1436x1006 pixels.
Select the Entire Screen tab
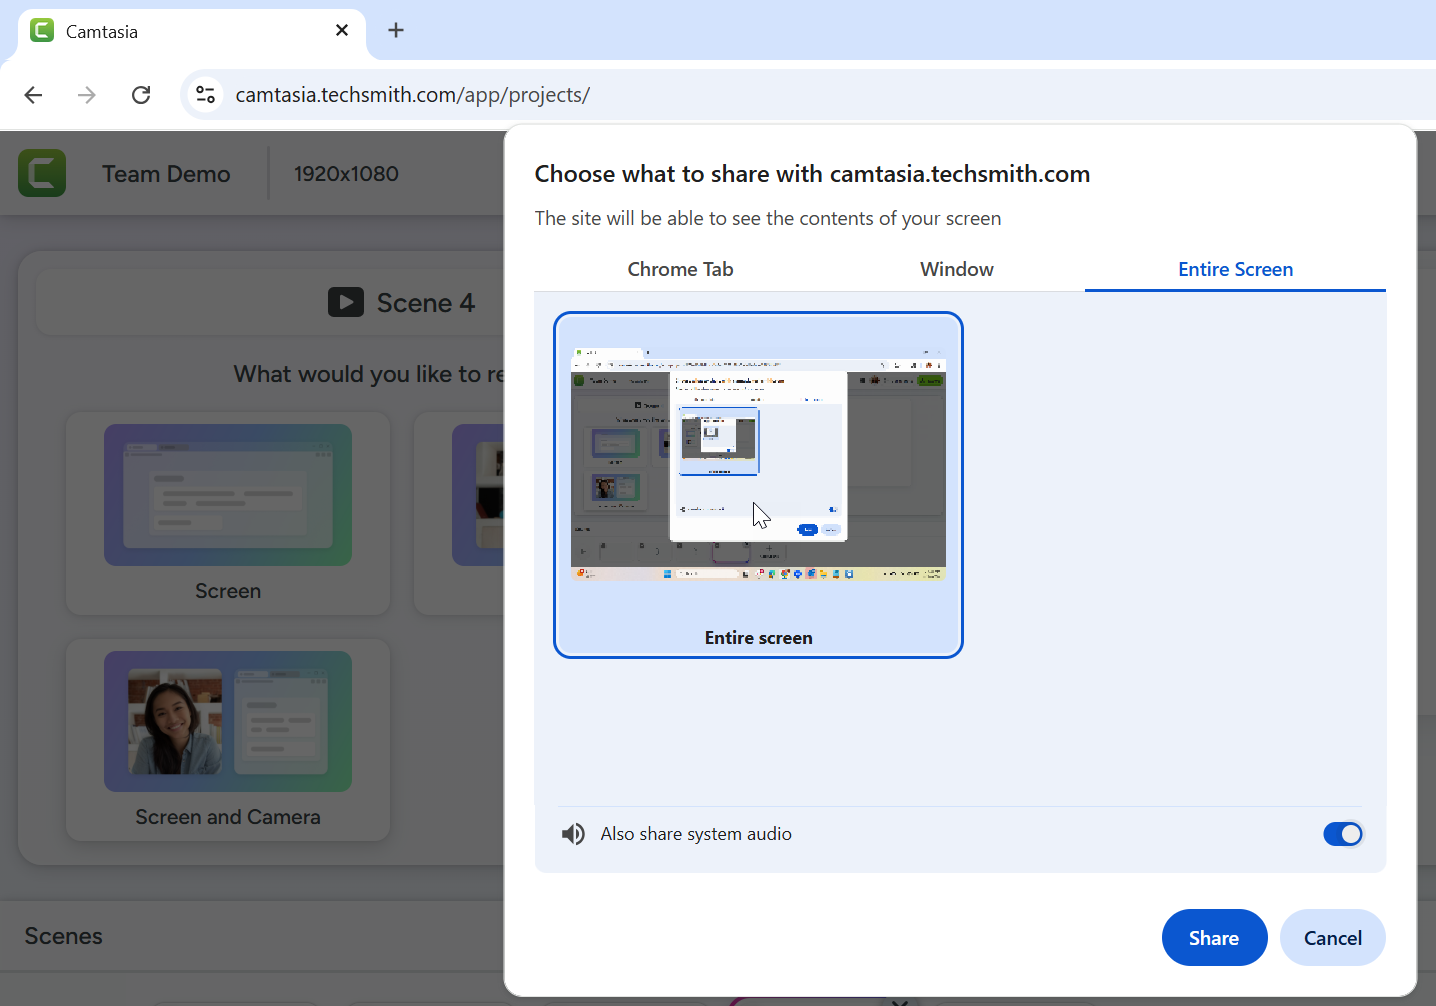coord(1235,269)
